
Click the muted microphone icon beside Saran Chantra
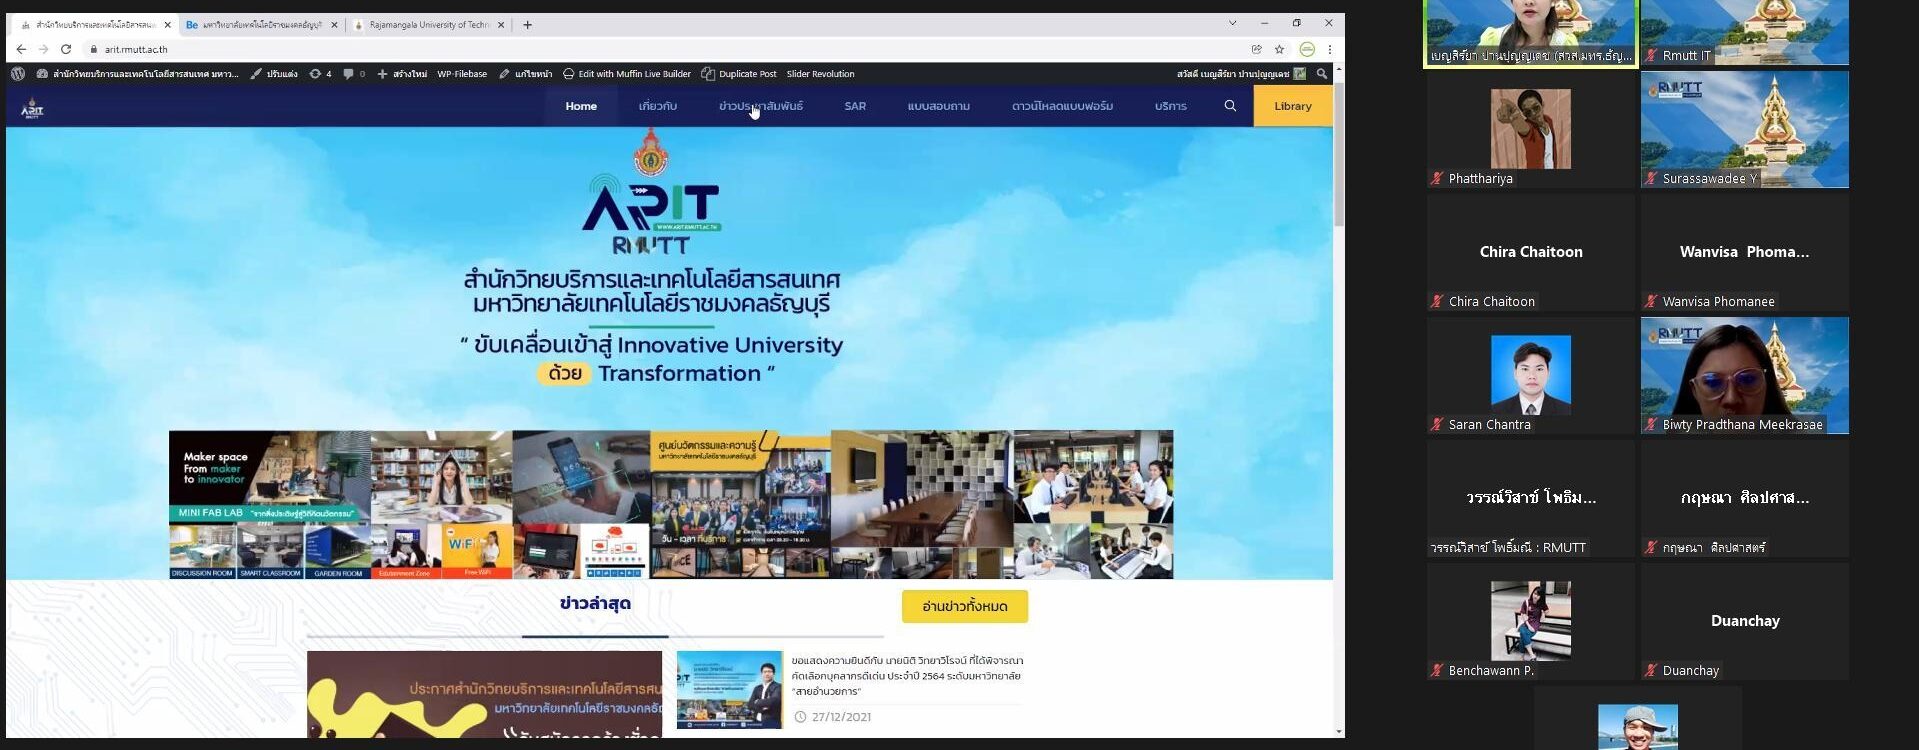point(1437,425)
